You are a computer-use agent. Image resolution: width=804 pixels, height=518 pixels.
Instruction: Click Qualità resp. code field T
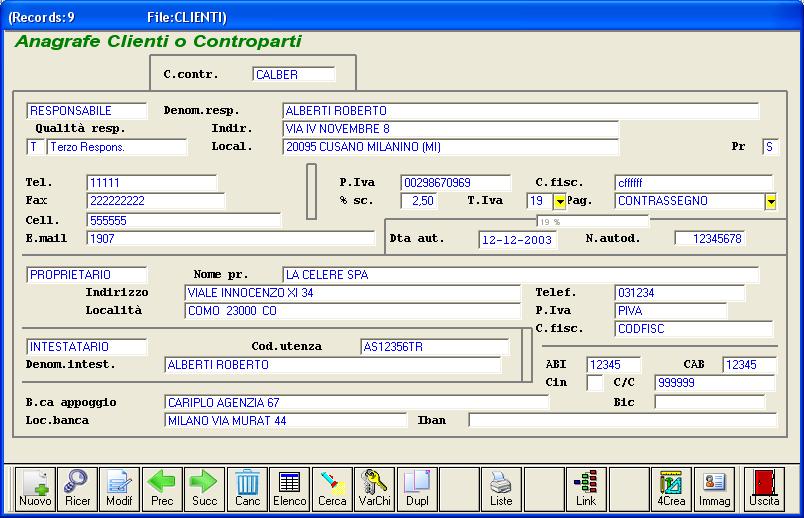click(35, 147)
